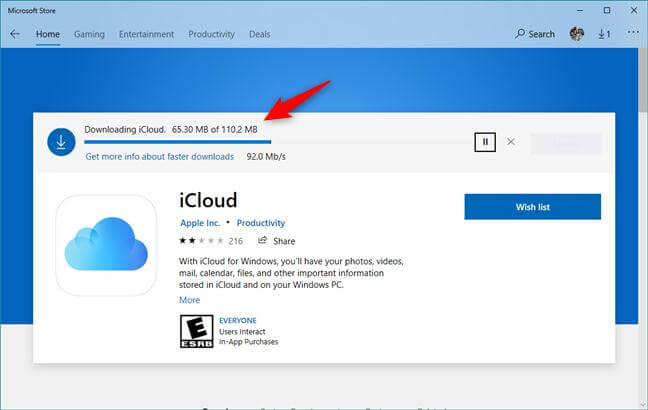
Task: Open the downloads and updates indicator
Action: tap(604, 34)
